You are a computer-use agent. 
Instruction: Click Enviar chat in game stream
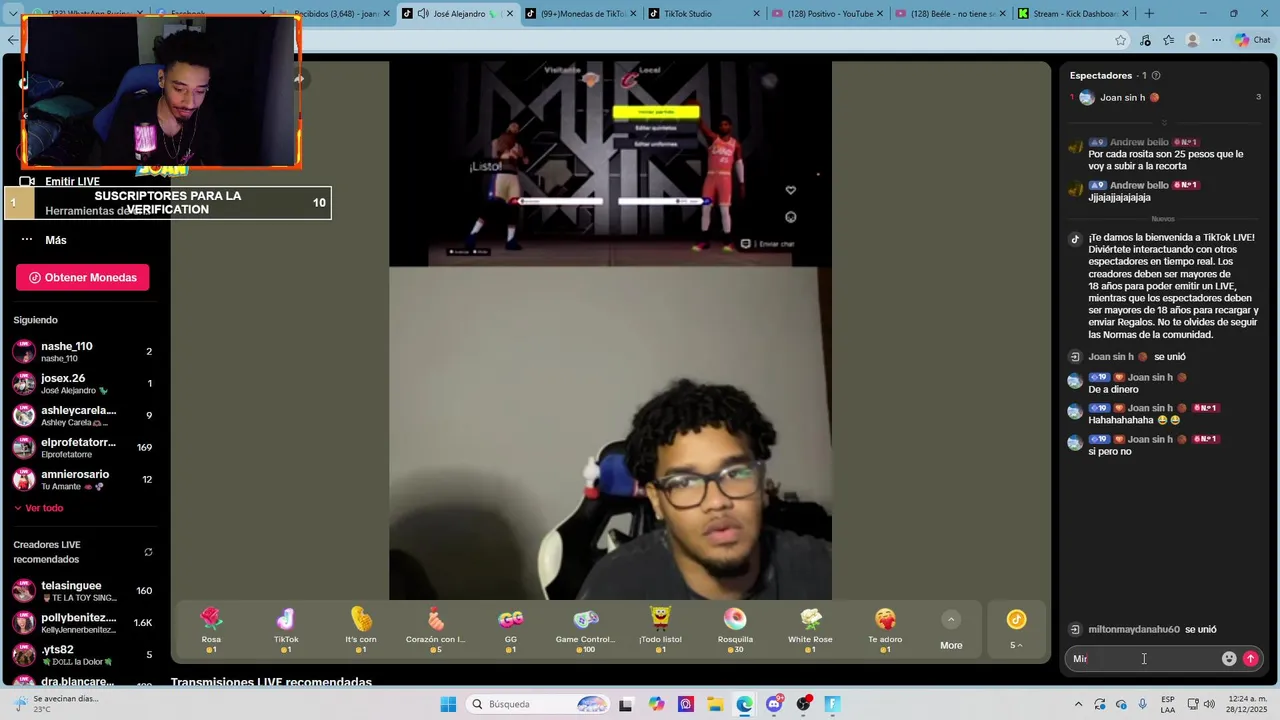tap(767, 244)
